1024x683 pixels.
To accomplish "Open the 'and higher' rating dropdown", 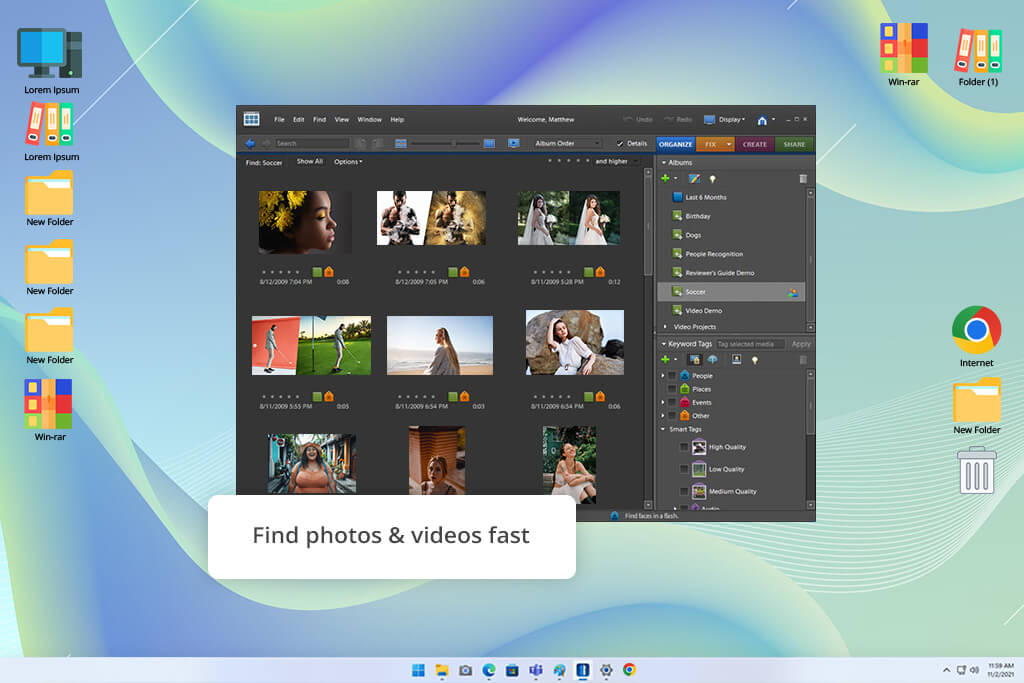I will tap(616, 161).
